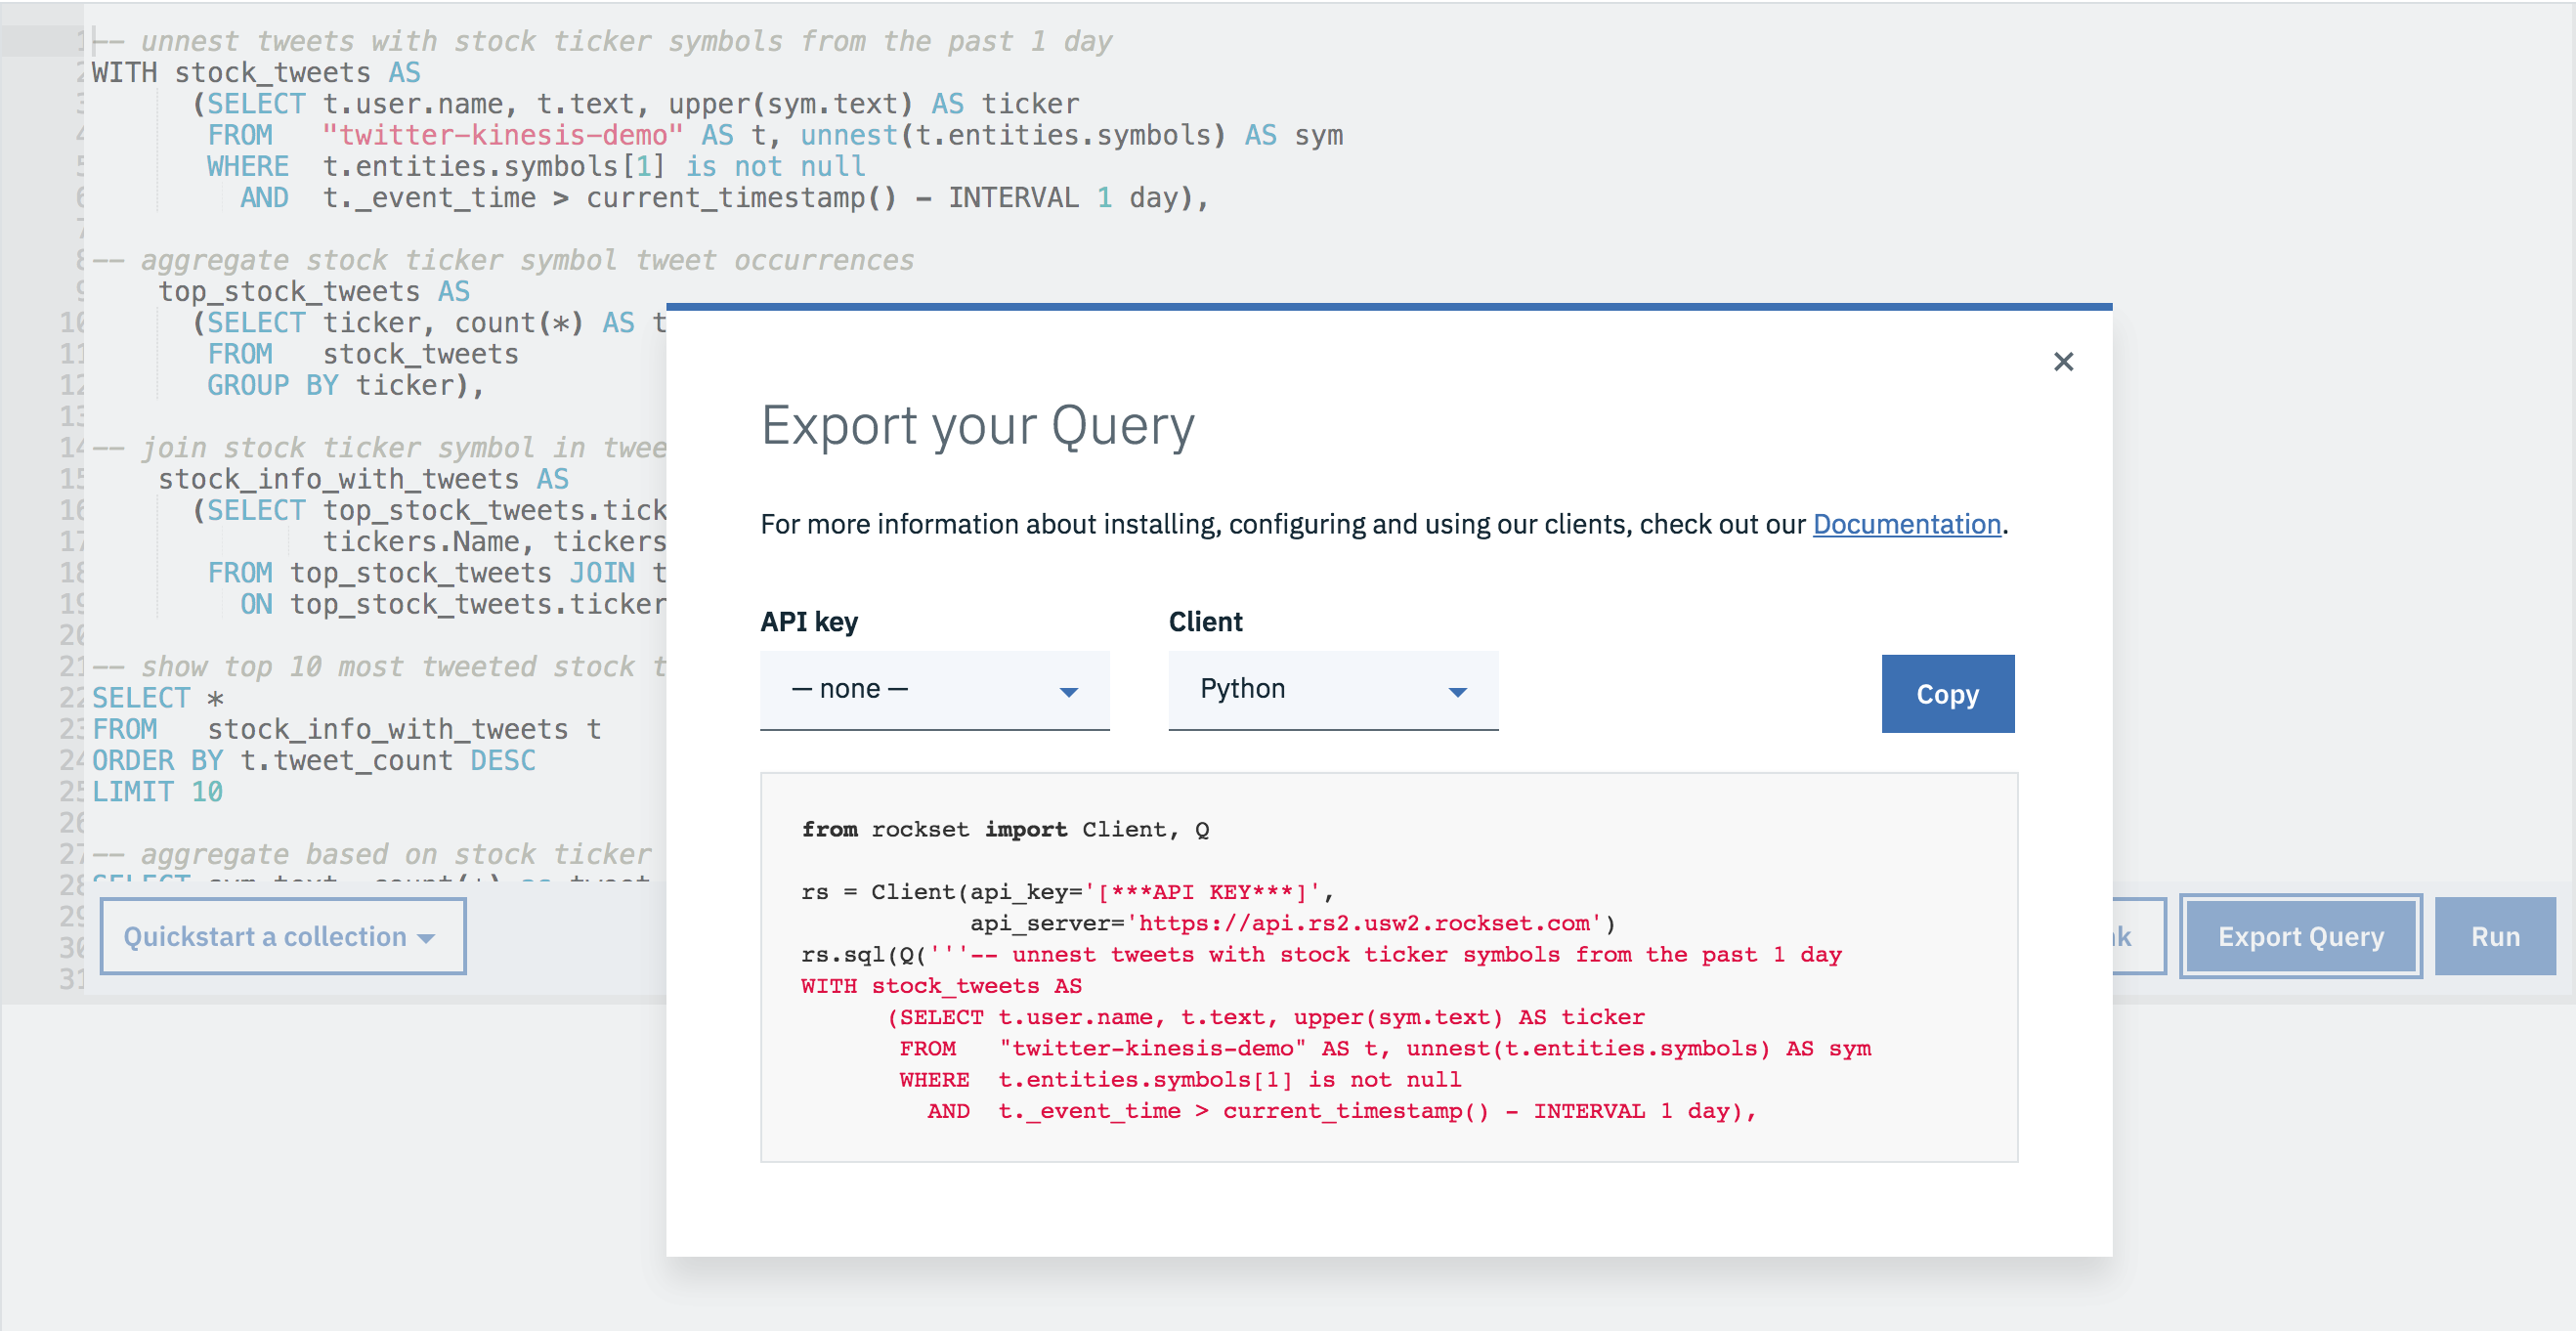Expand the API key dropdown

pyautogui.click(x=933, y=690)
